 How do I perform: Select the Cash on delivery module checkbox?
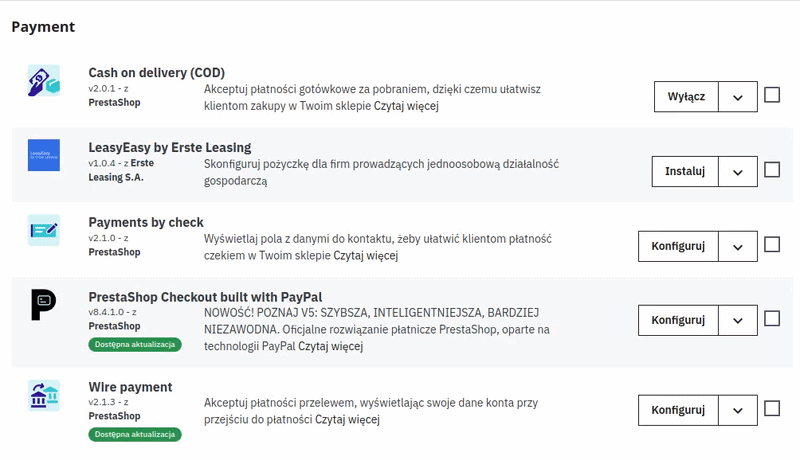click(772, 95)
